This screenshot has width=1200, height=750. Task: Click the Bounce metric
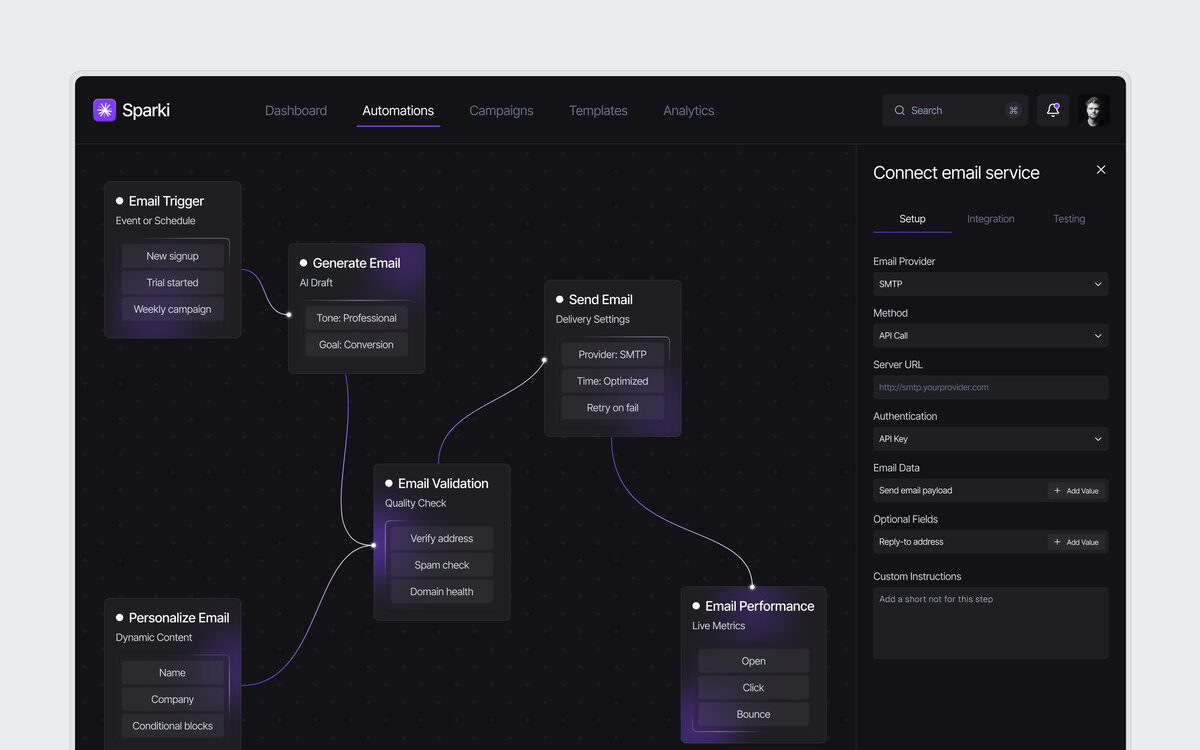pos(753,715)
